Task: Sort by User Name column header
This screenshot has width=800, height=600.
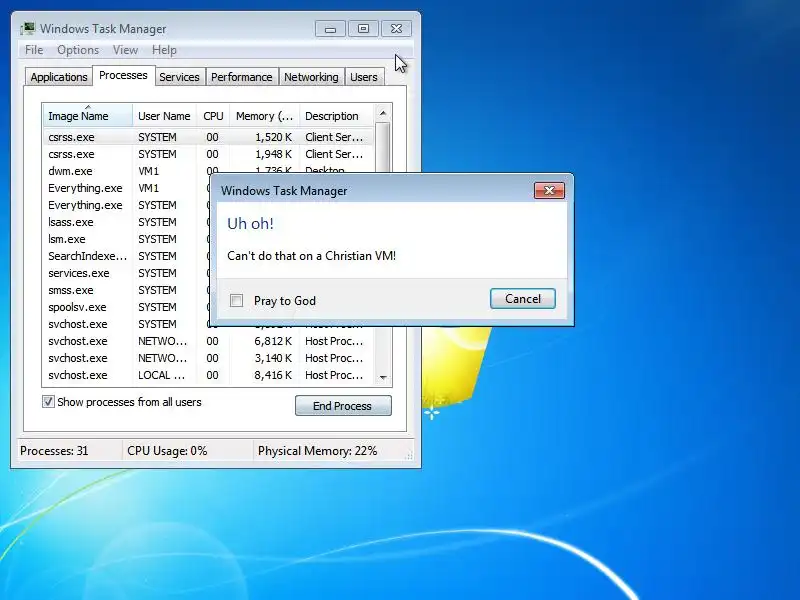Action: [164, 116]
